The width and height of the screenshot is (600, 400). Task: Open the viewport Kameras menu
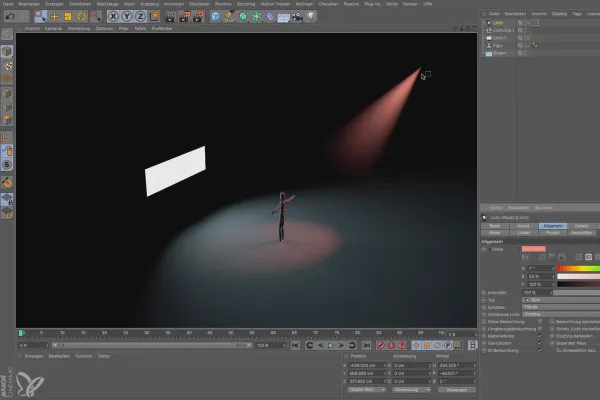click(53, 29)
